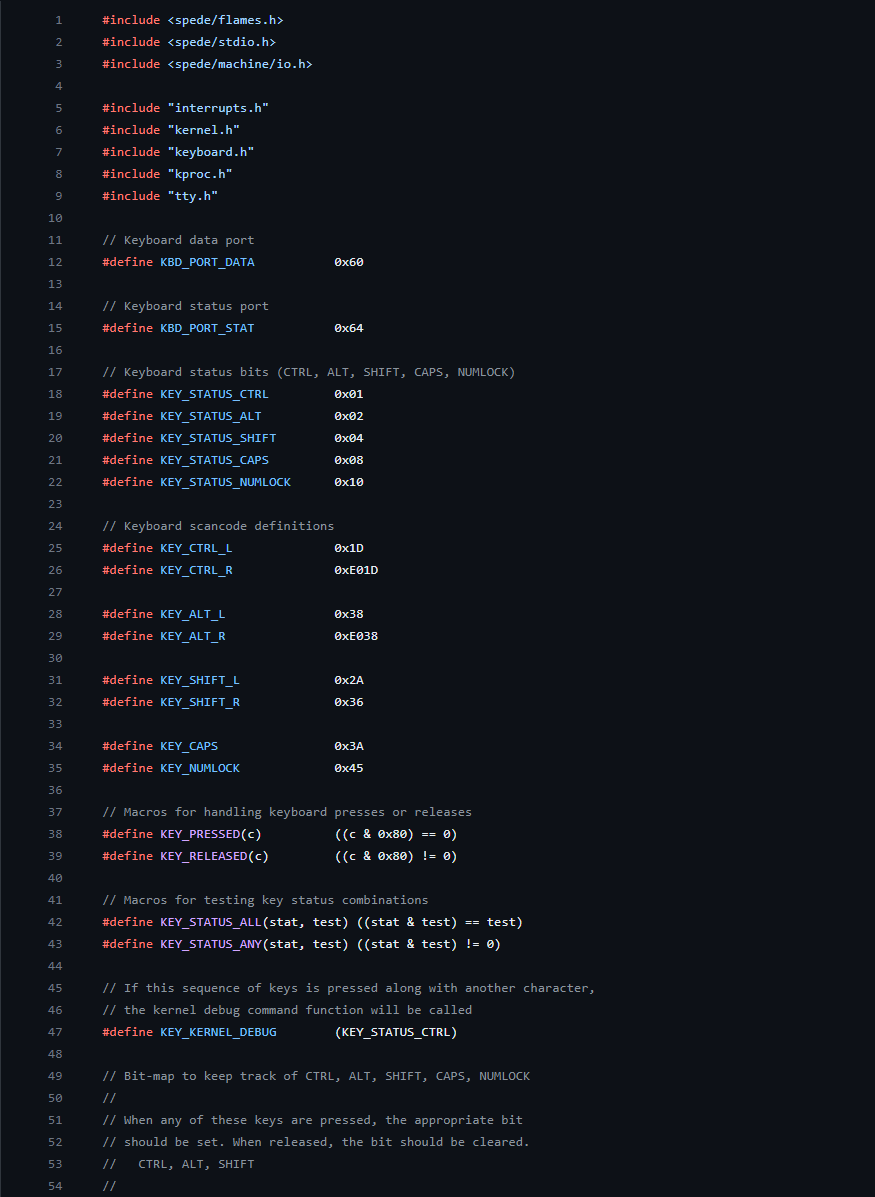
Task: Click the comment about keyboard status bits
Action: pos(308,371)
